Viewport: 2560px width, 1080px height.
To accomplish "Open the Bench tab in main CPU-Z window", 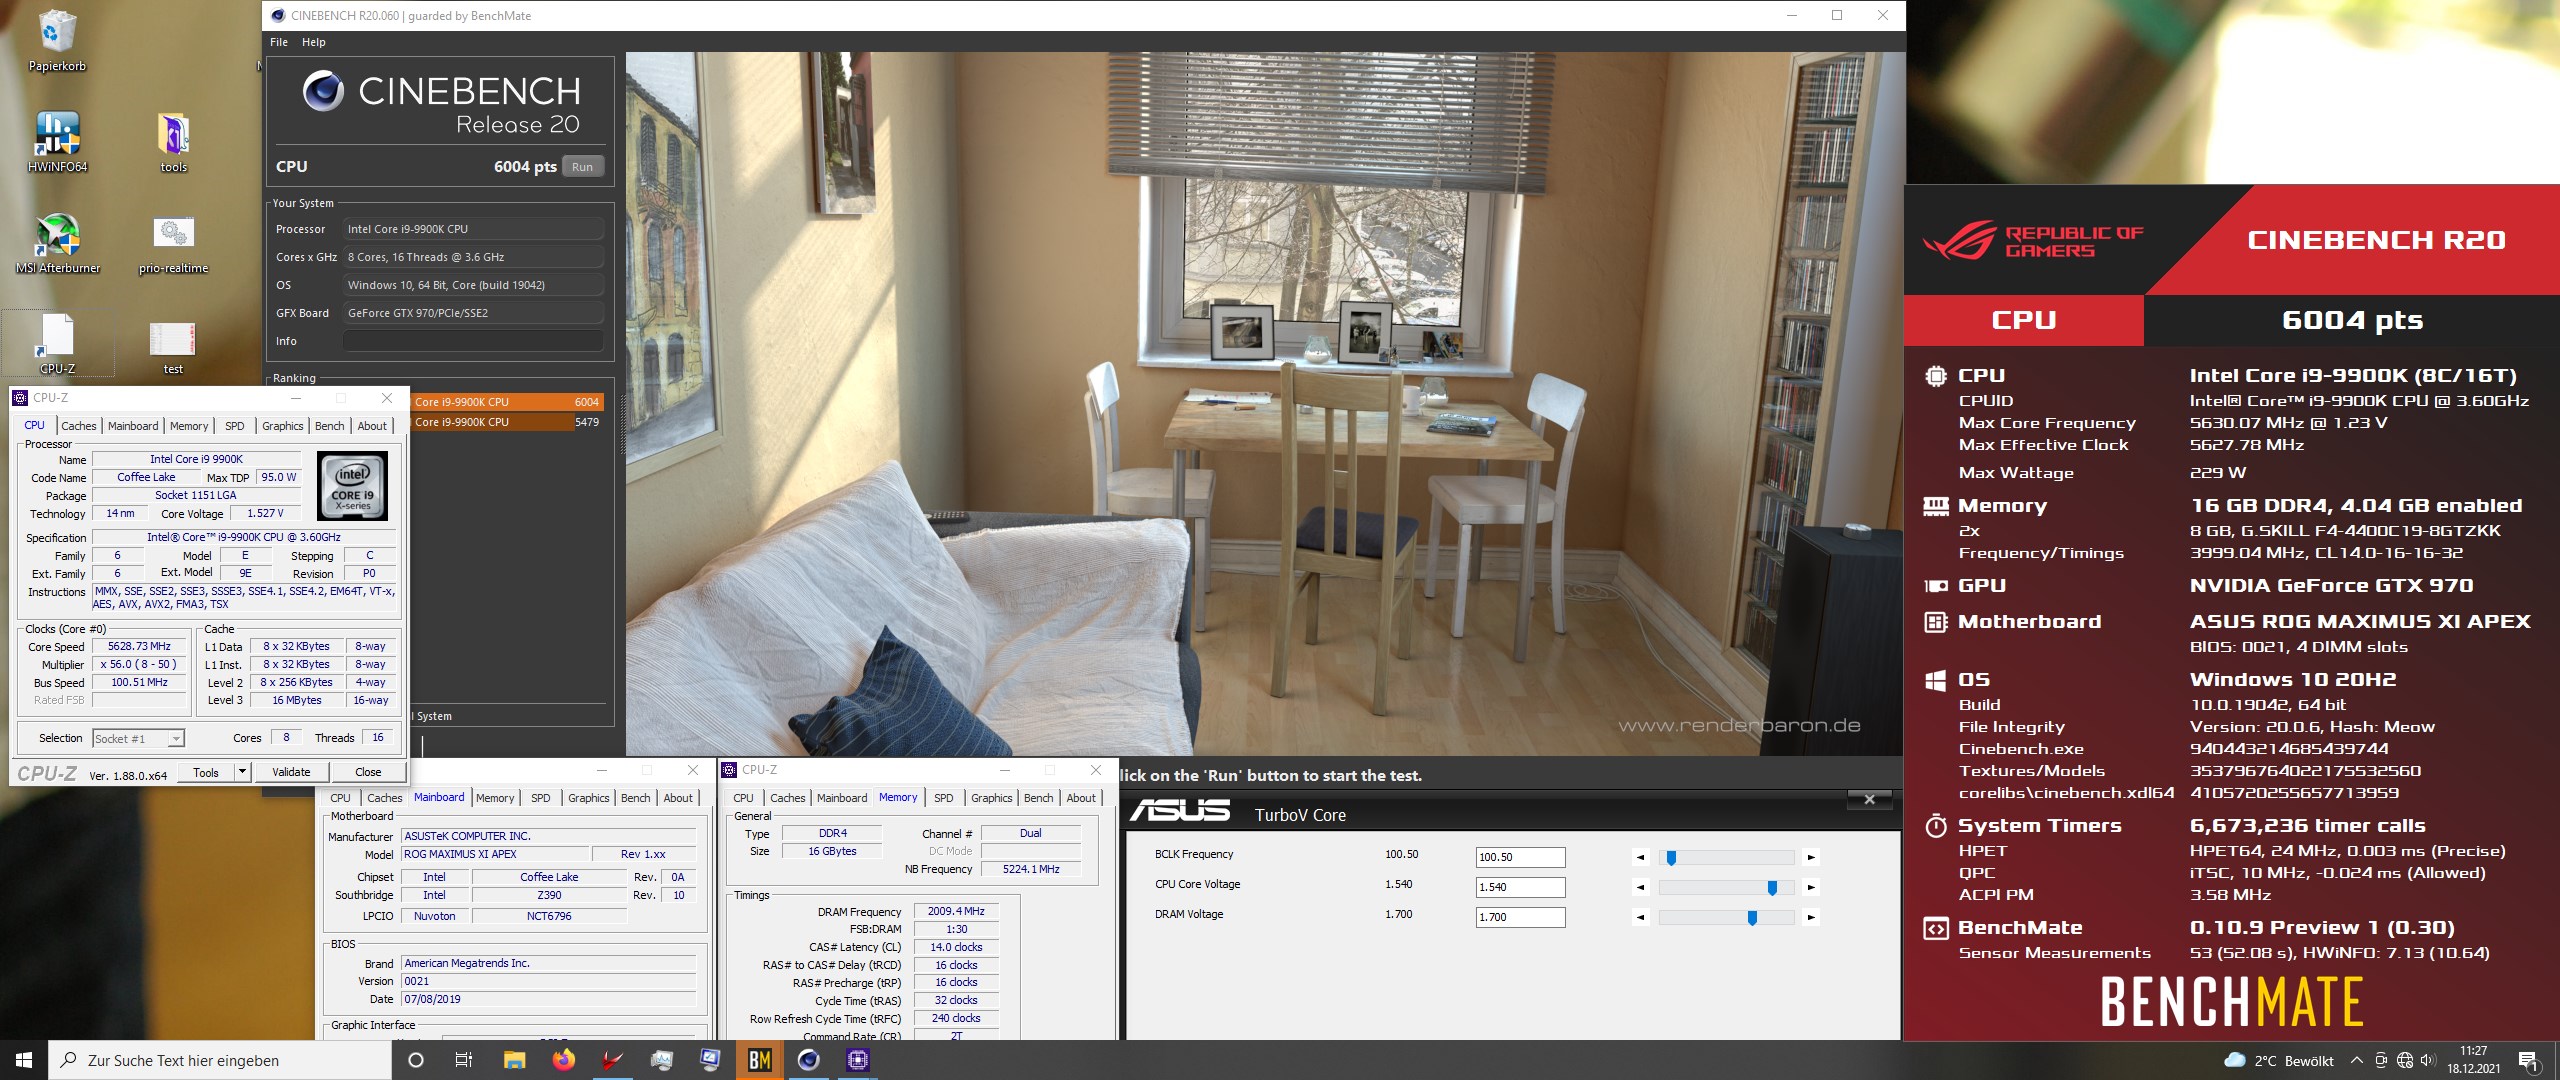I will [330, 426].
